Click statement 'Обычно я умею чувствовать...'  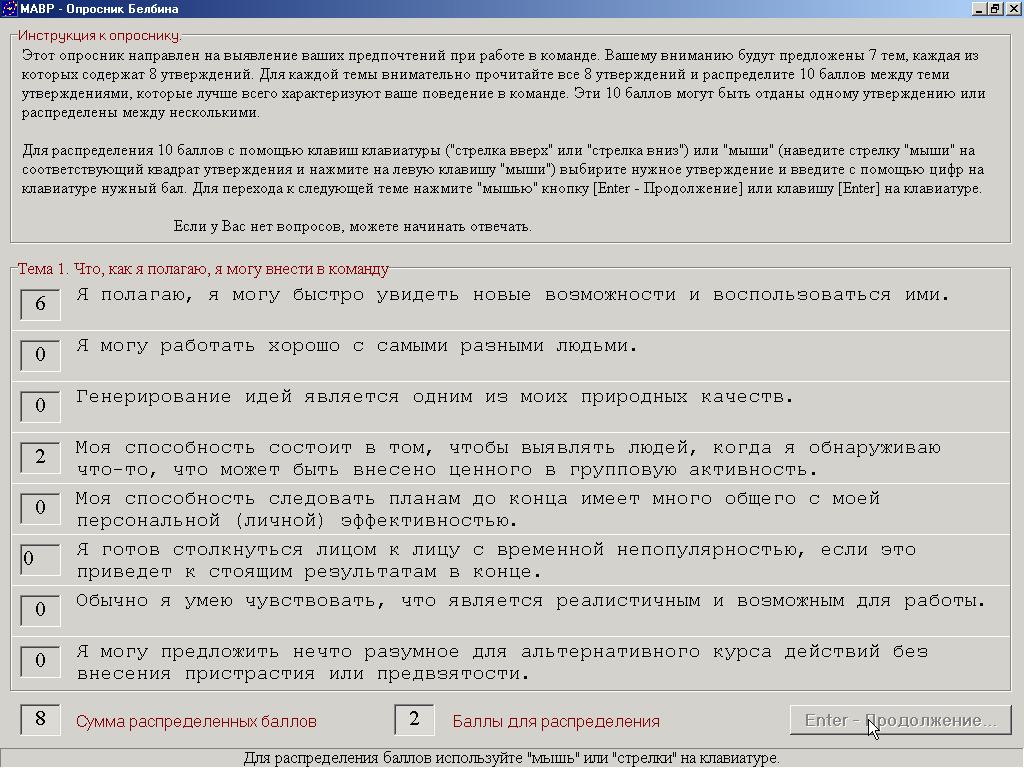530,601
